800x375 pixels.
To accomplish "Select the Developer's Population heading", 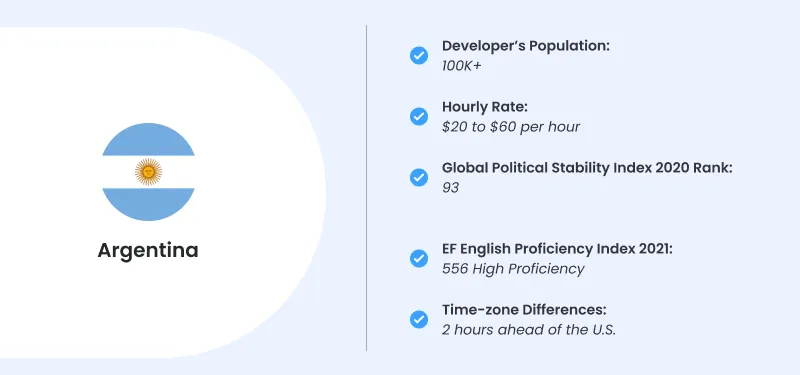I will 526,46.
